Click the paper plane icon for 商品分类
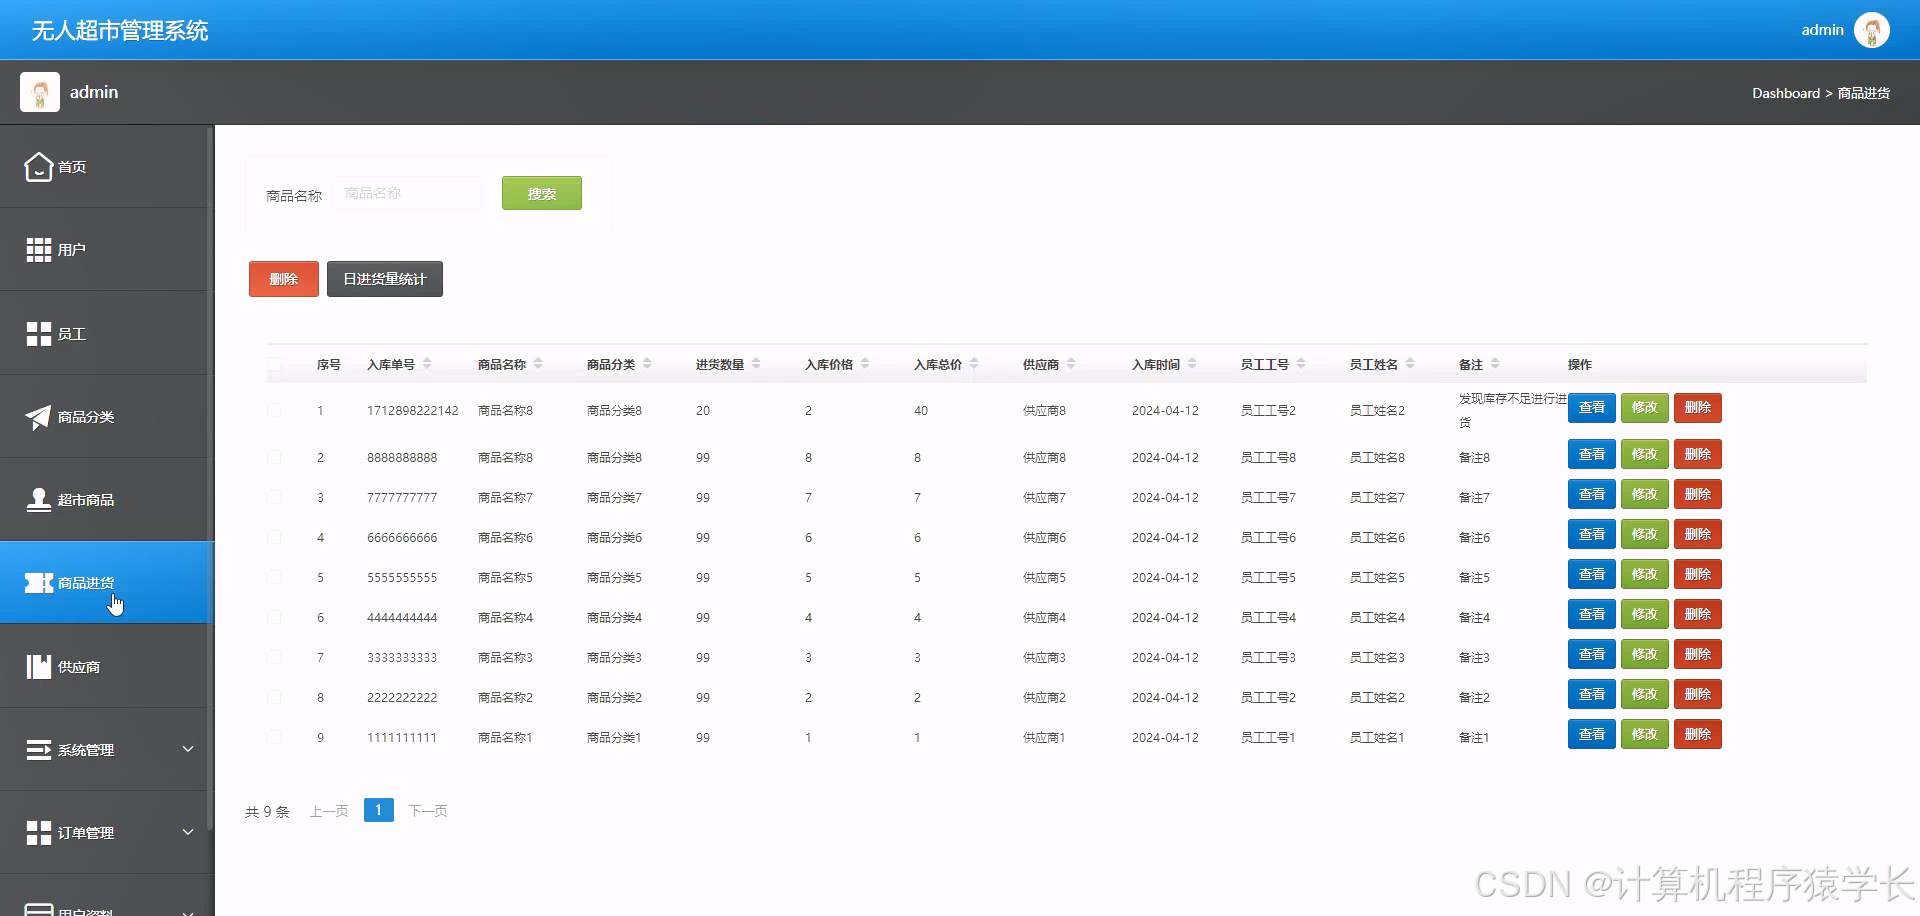This screenshot has width=1920, height=916. tap(39, 417)
